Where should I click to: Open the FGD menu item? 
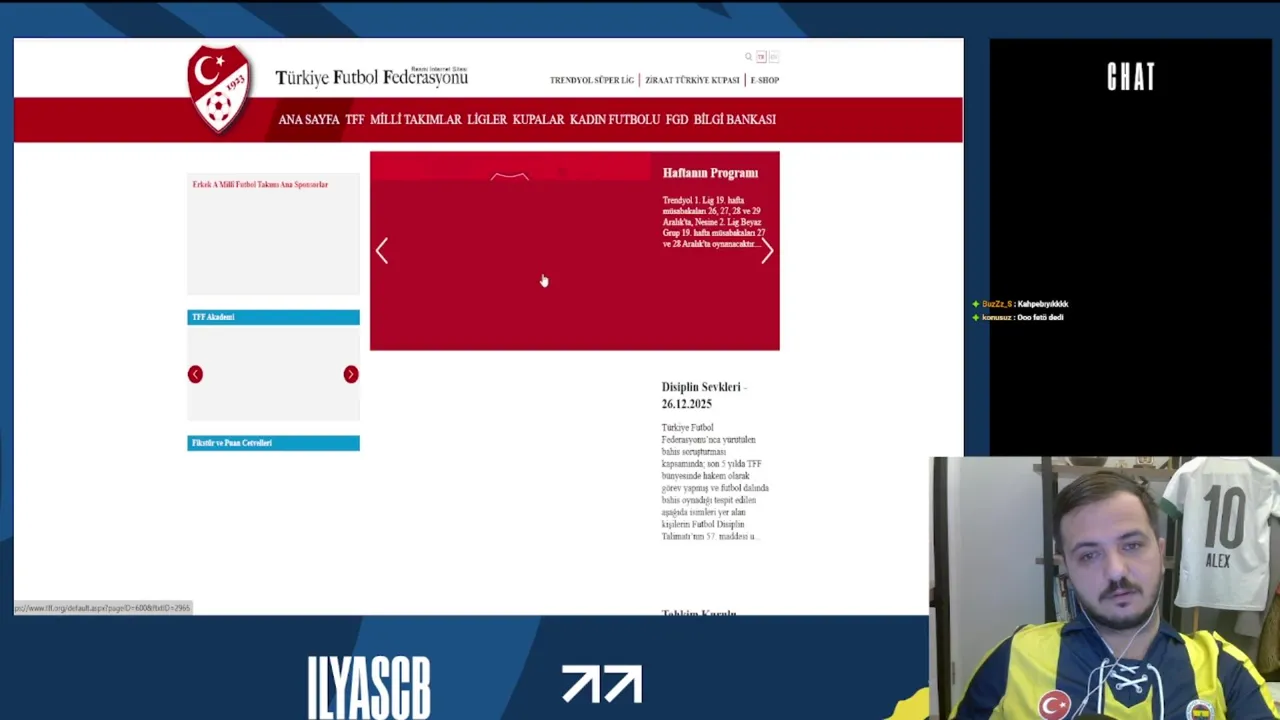click(x=677, y=119)
